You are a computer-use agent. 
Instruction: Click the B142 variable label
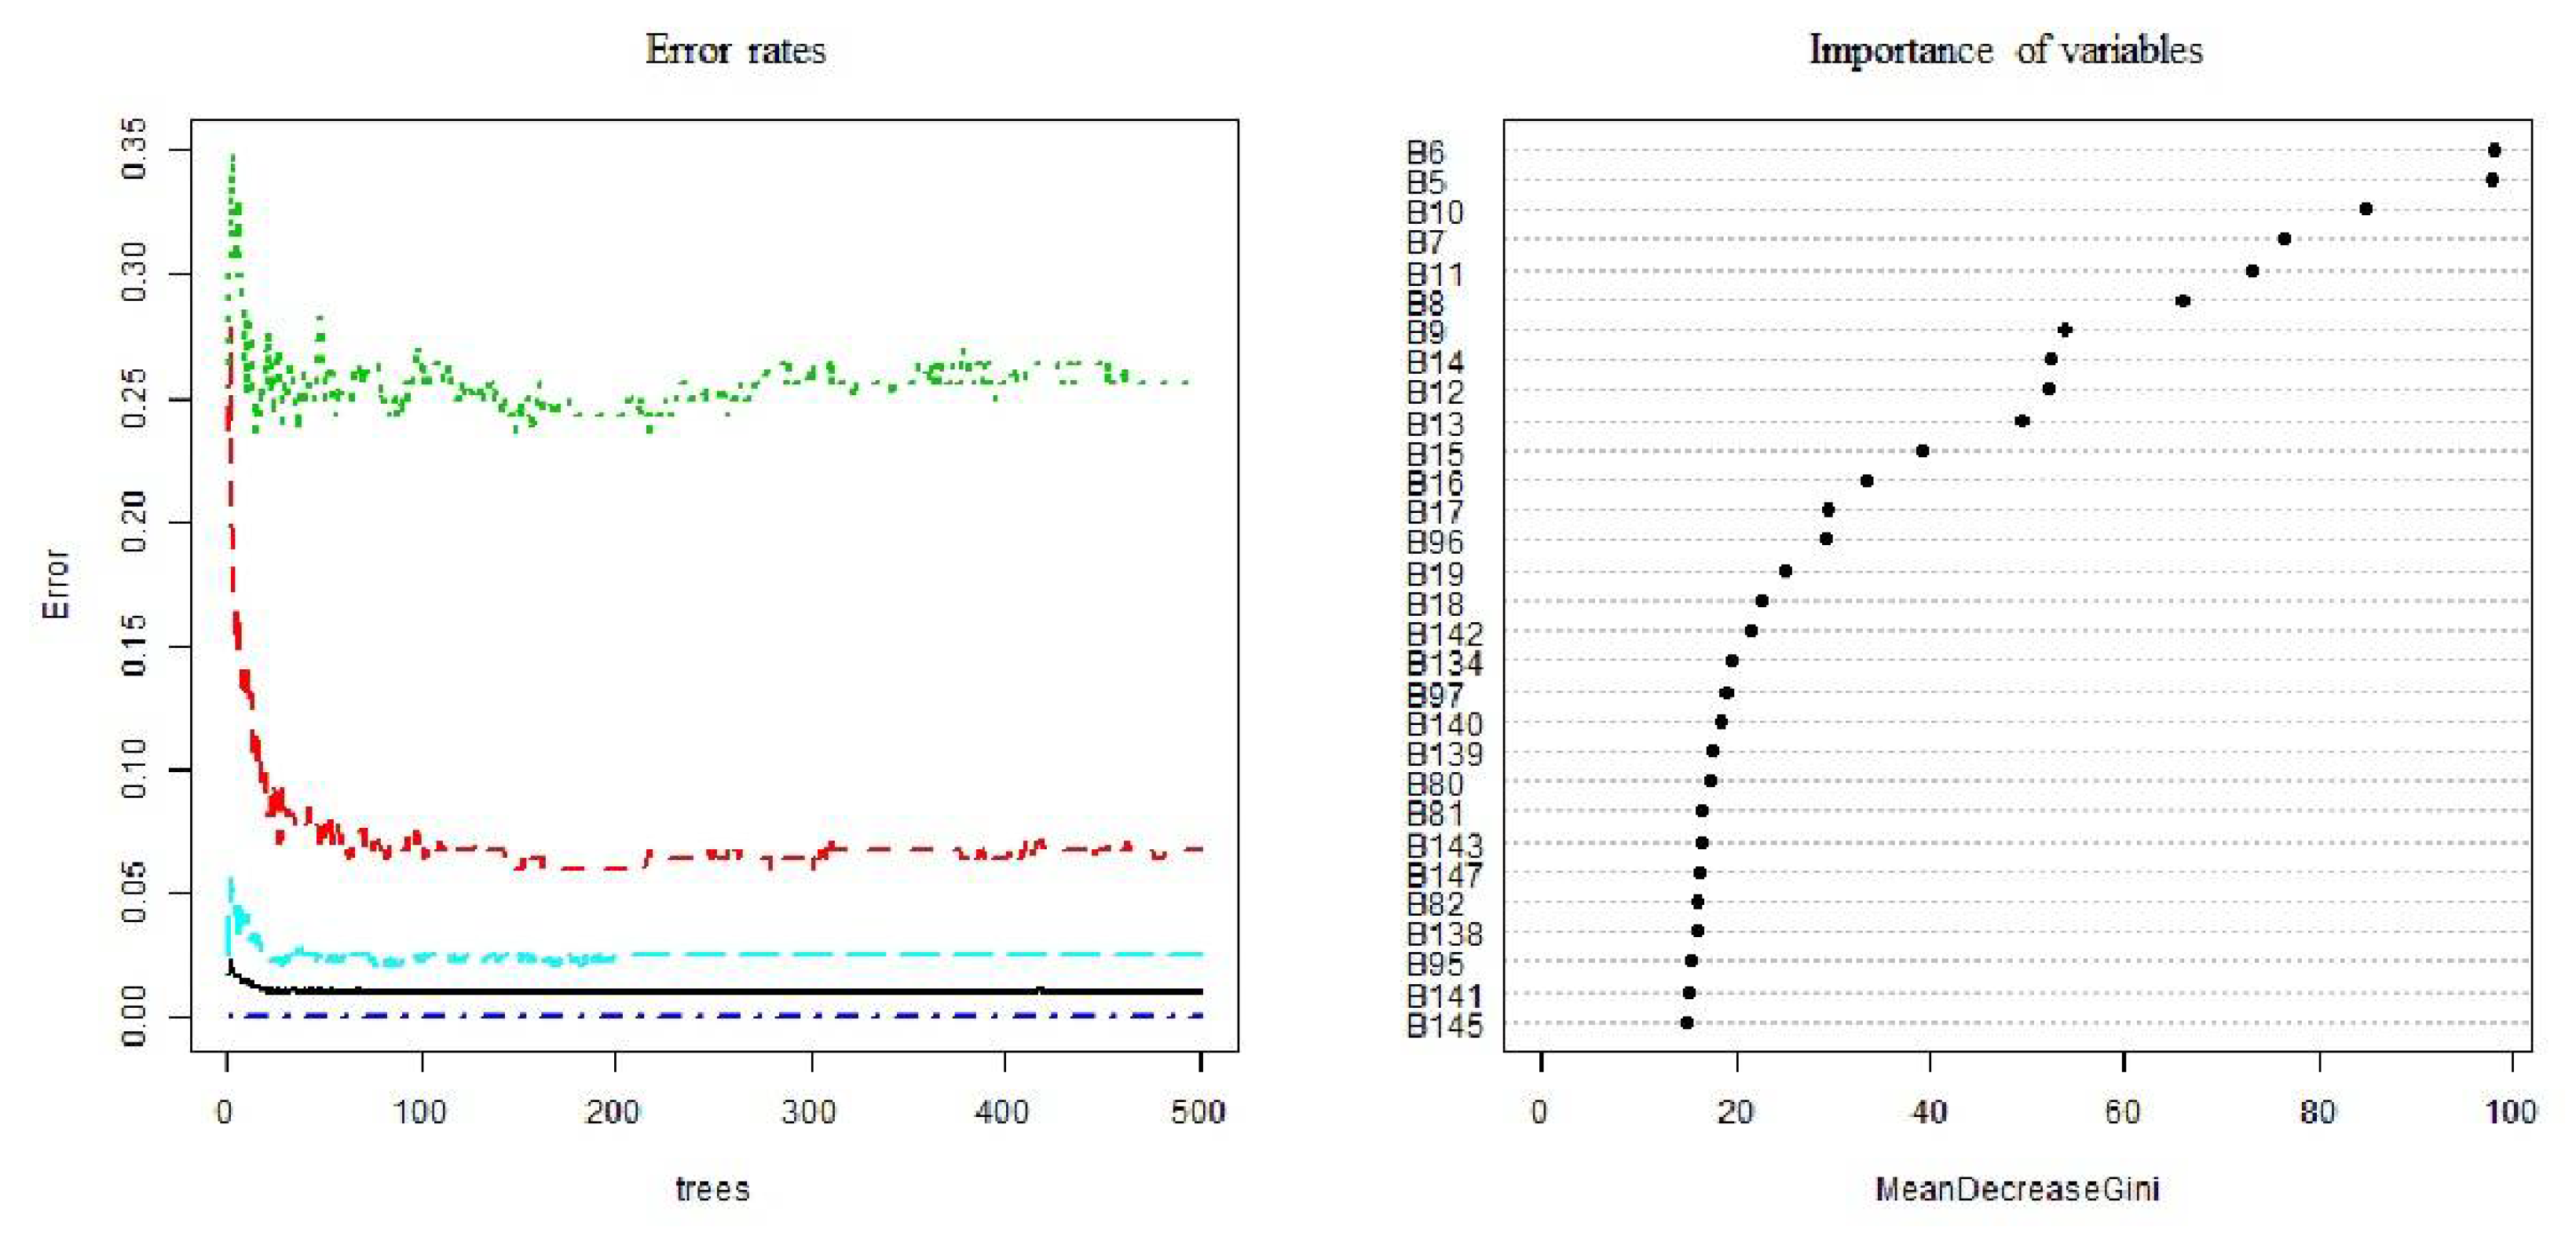(1444, 634)
